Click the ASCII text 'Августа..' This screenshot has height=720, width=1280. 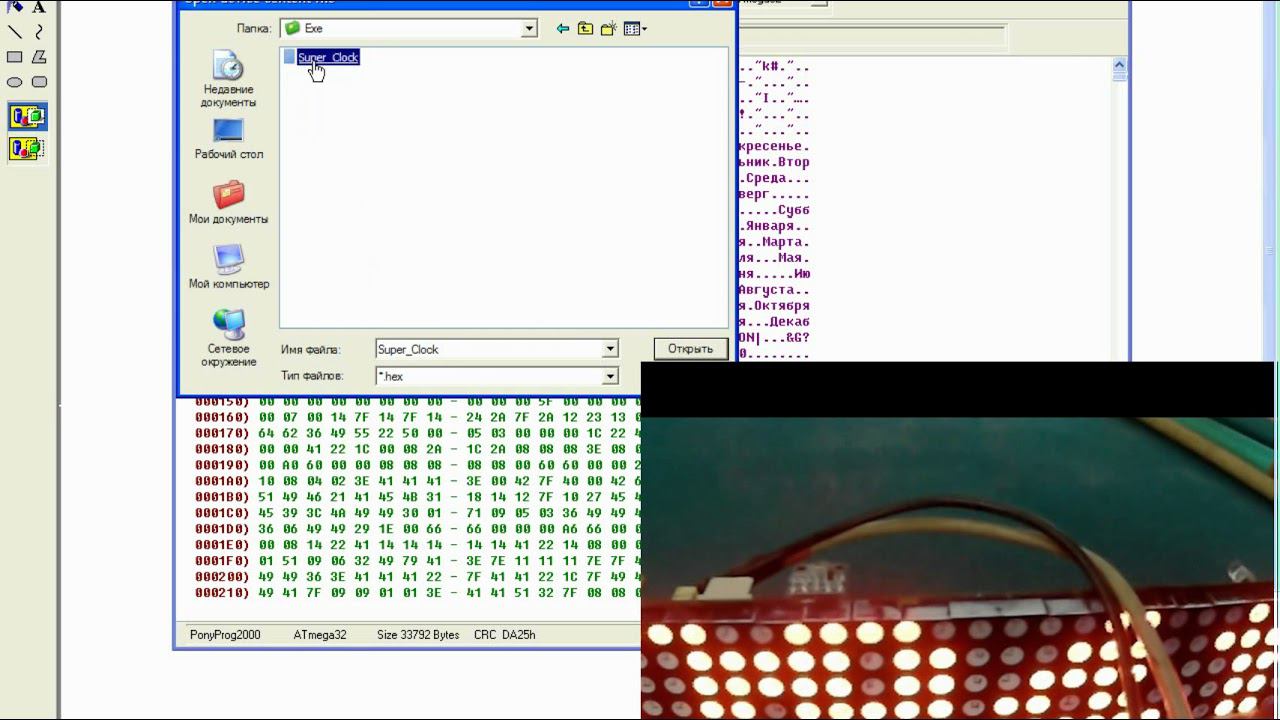774,290
